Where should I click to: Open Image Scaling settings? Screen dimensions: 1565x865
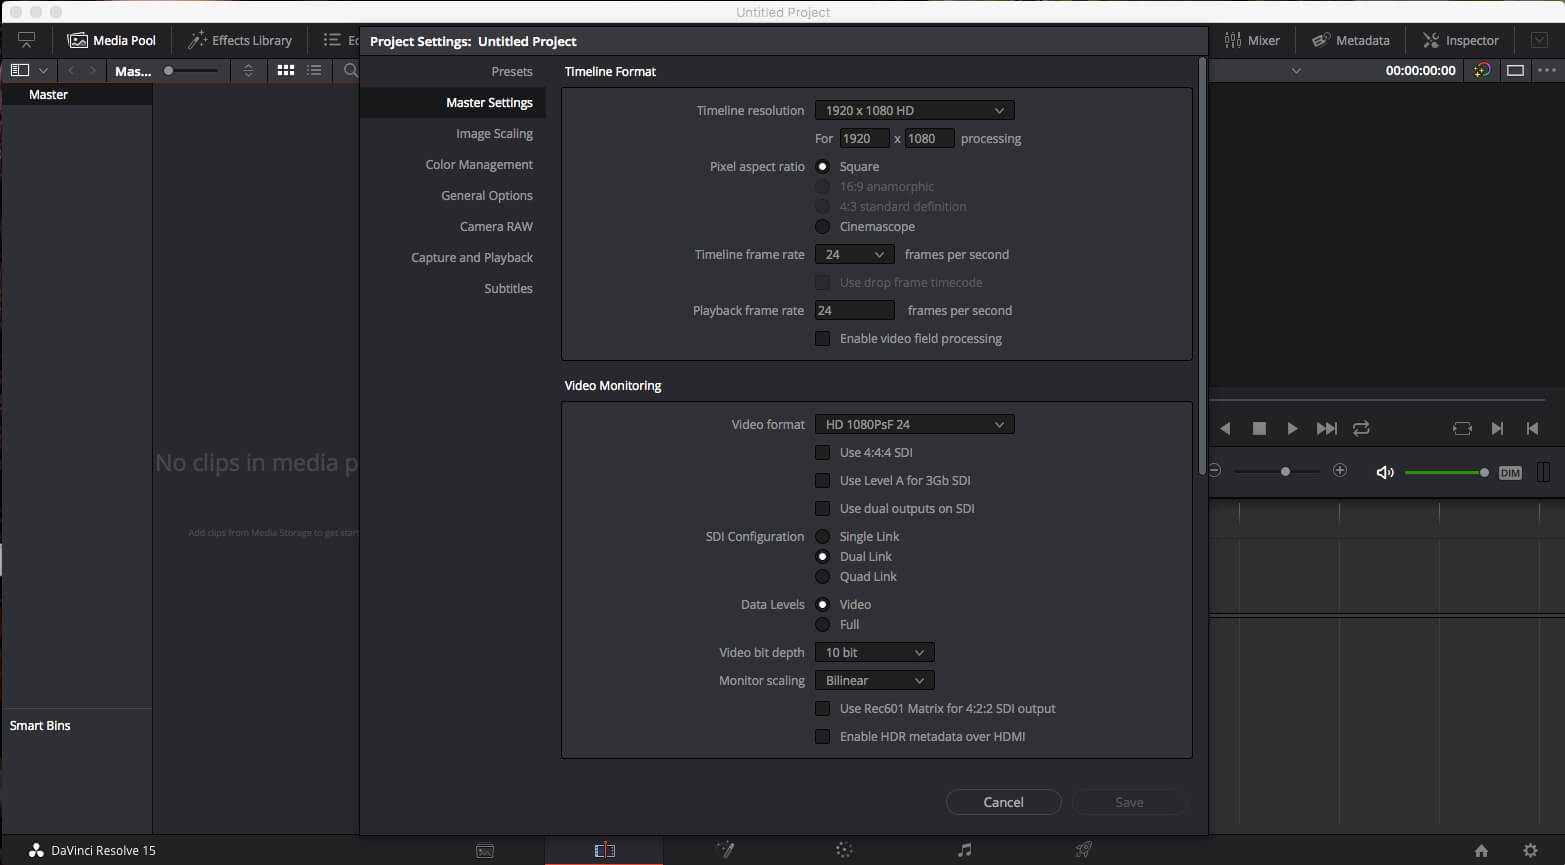point(494,133)
